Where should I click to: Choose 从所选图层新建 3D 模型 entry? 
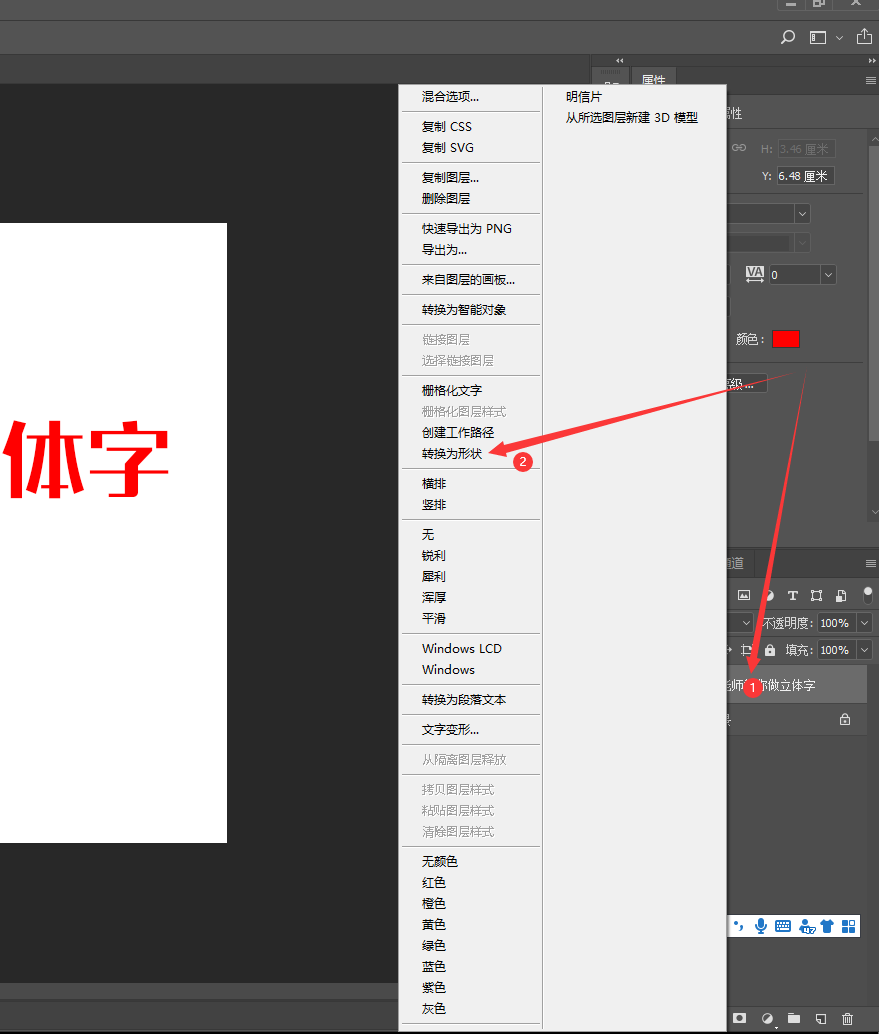(632, 118)
